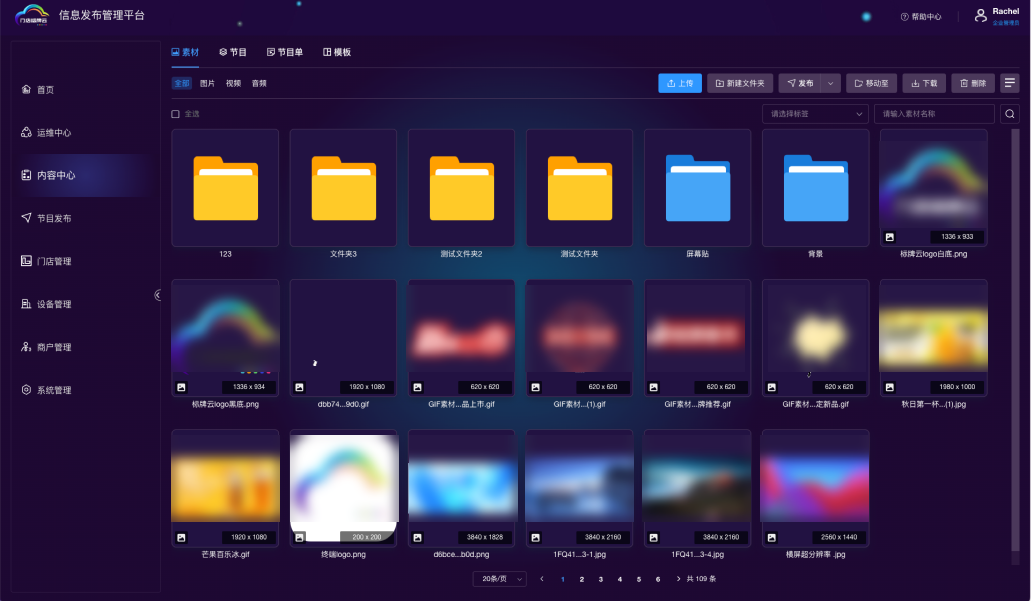Open 门店管理 in sidebar
Image resolution: width=1031 pixels, height=601 pixels.
click(46, 261)
